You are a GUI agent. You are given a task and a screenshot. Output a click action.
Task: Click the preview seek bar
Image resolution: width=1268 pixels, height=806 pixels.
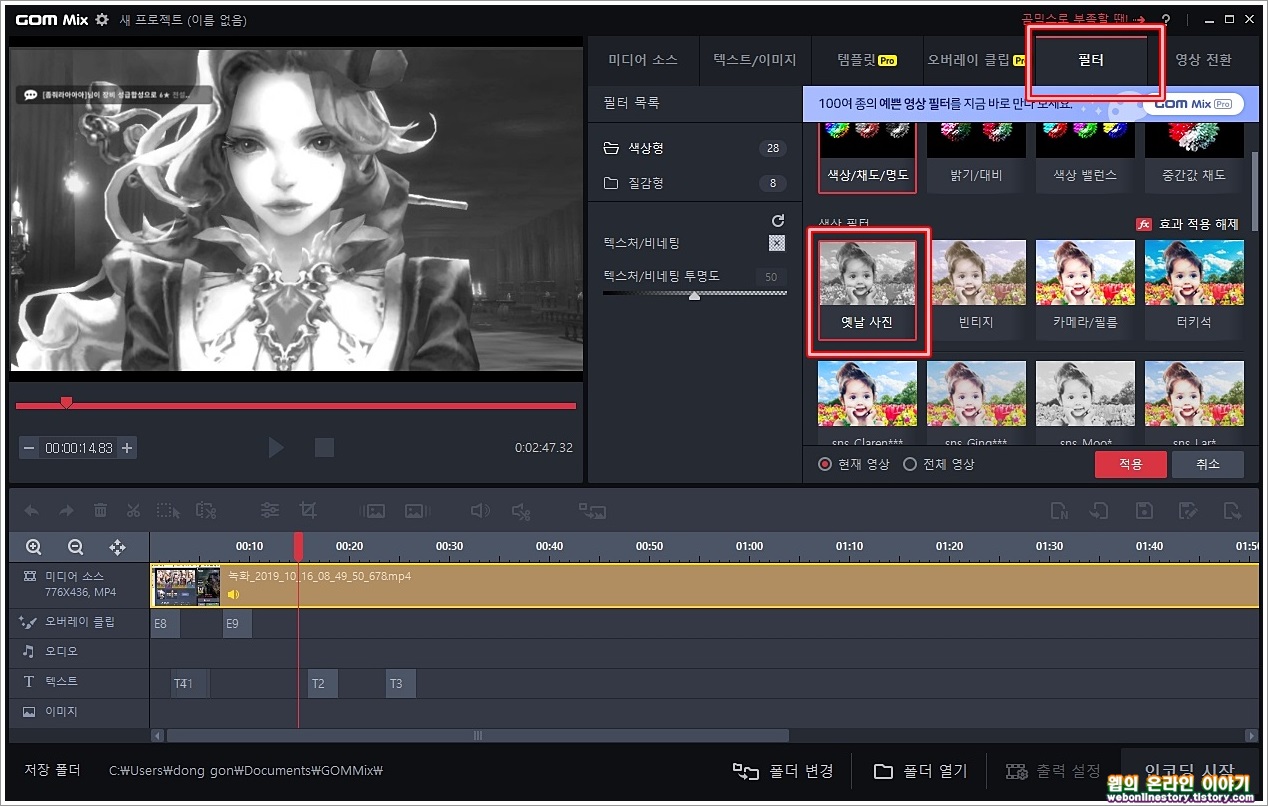(x=296, y=405)
